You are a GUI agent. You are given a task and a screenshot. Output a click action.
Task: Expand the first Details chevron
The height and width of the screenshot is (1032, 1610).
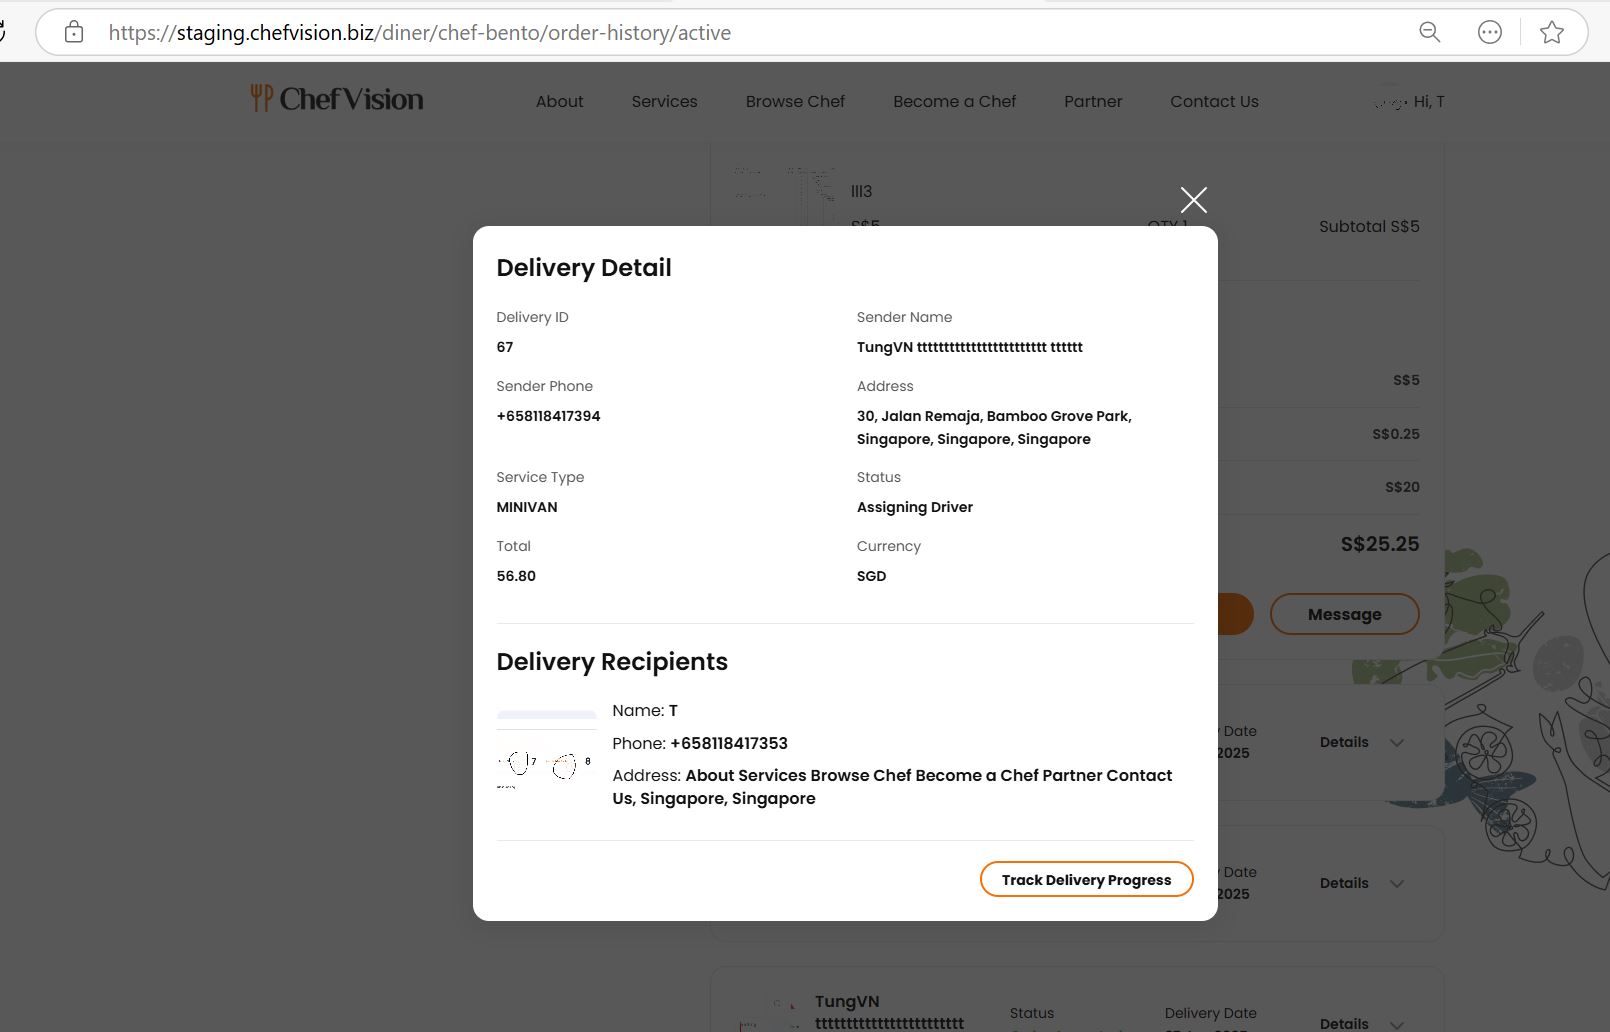1397,743
